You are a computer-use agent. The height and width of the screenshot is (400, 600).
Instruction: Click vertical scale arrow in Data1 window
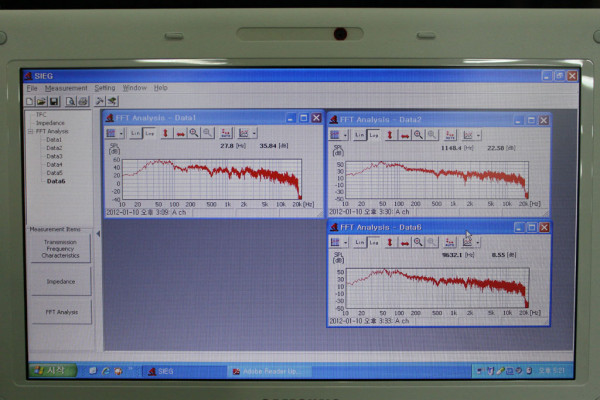pyautogui.click(x=166, y=133)
